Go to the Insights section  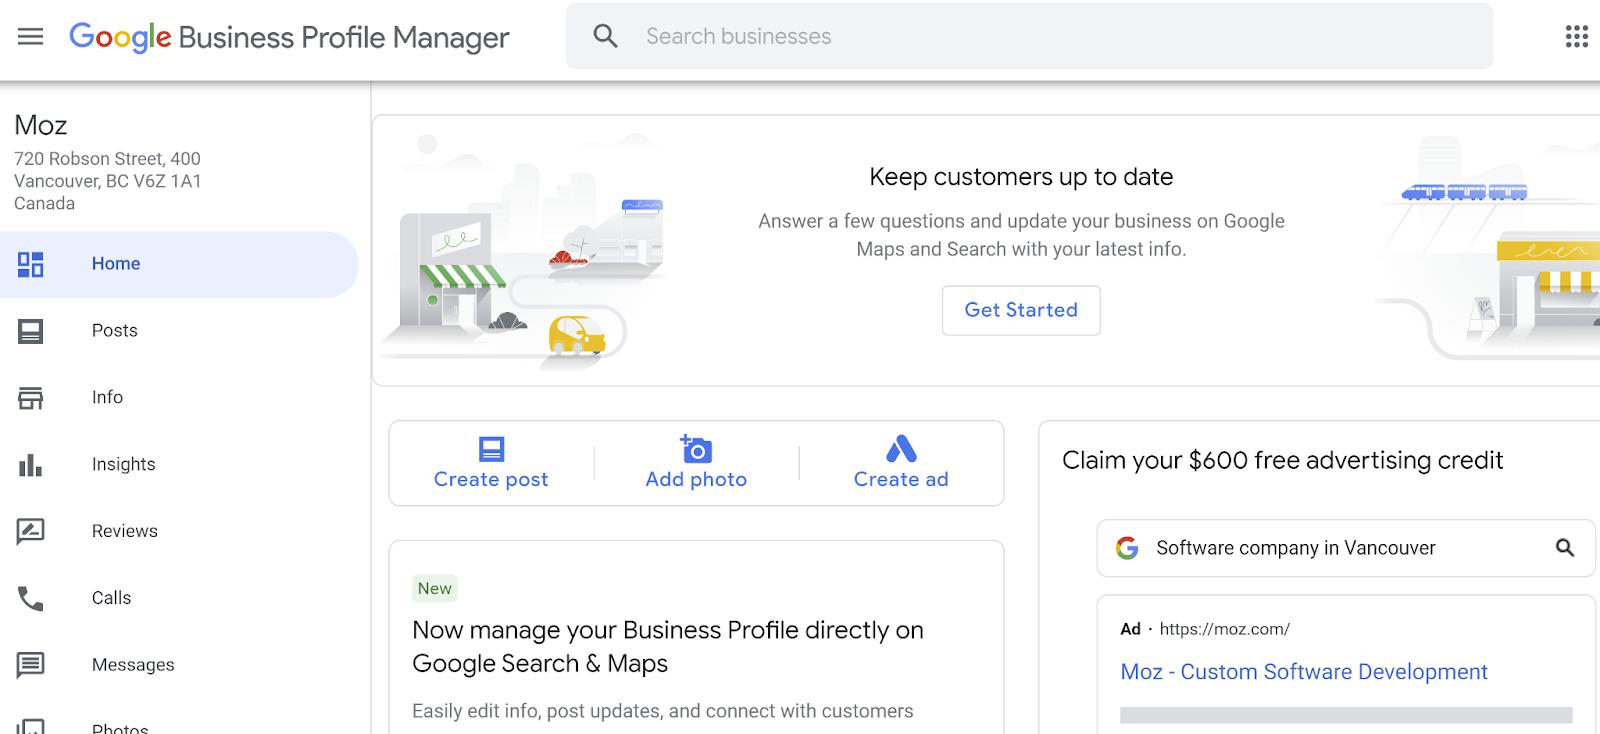click(124, 465)
